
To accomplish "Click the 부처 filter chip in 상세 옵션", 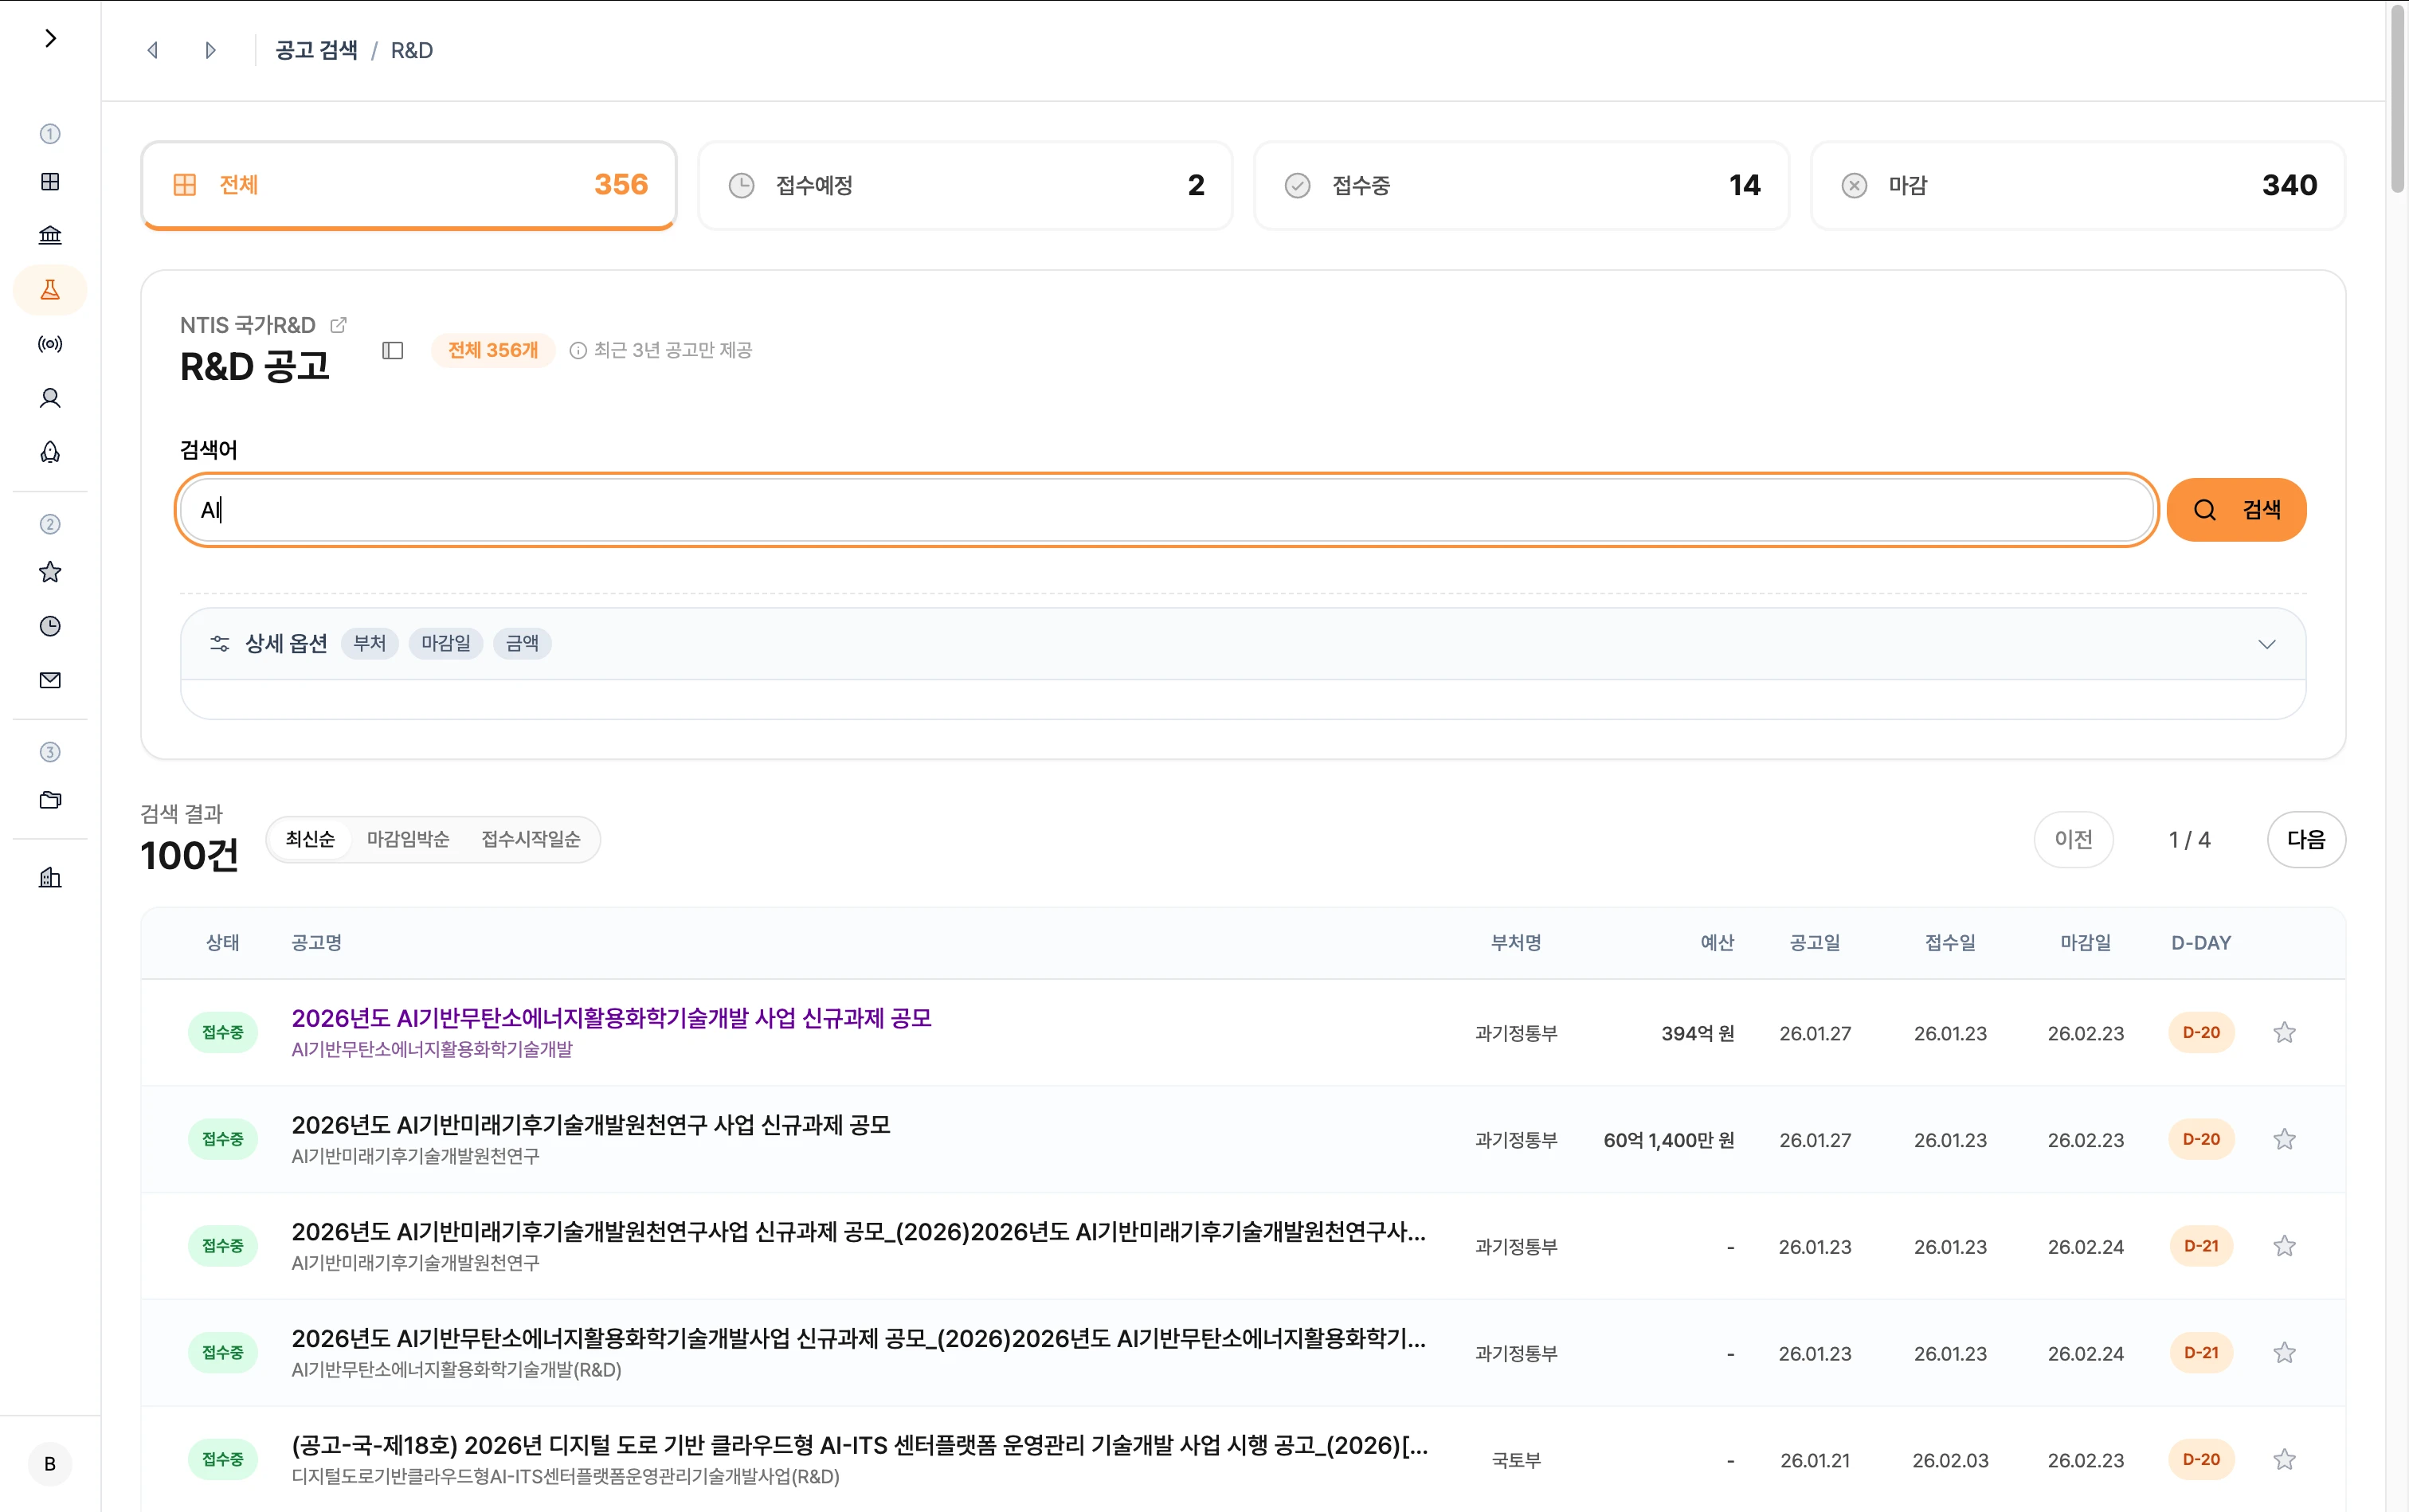I will pos(369,643).
